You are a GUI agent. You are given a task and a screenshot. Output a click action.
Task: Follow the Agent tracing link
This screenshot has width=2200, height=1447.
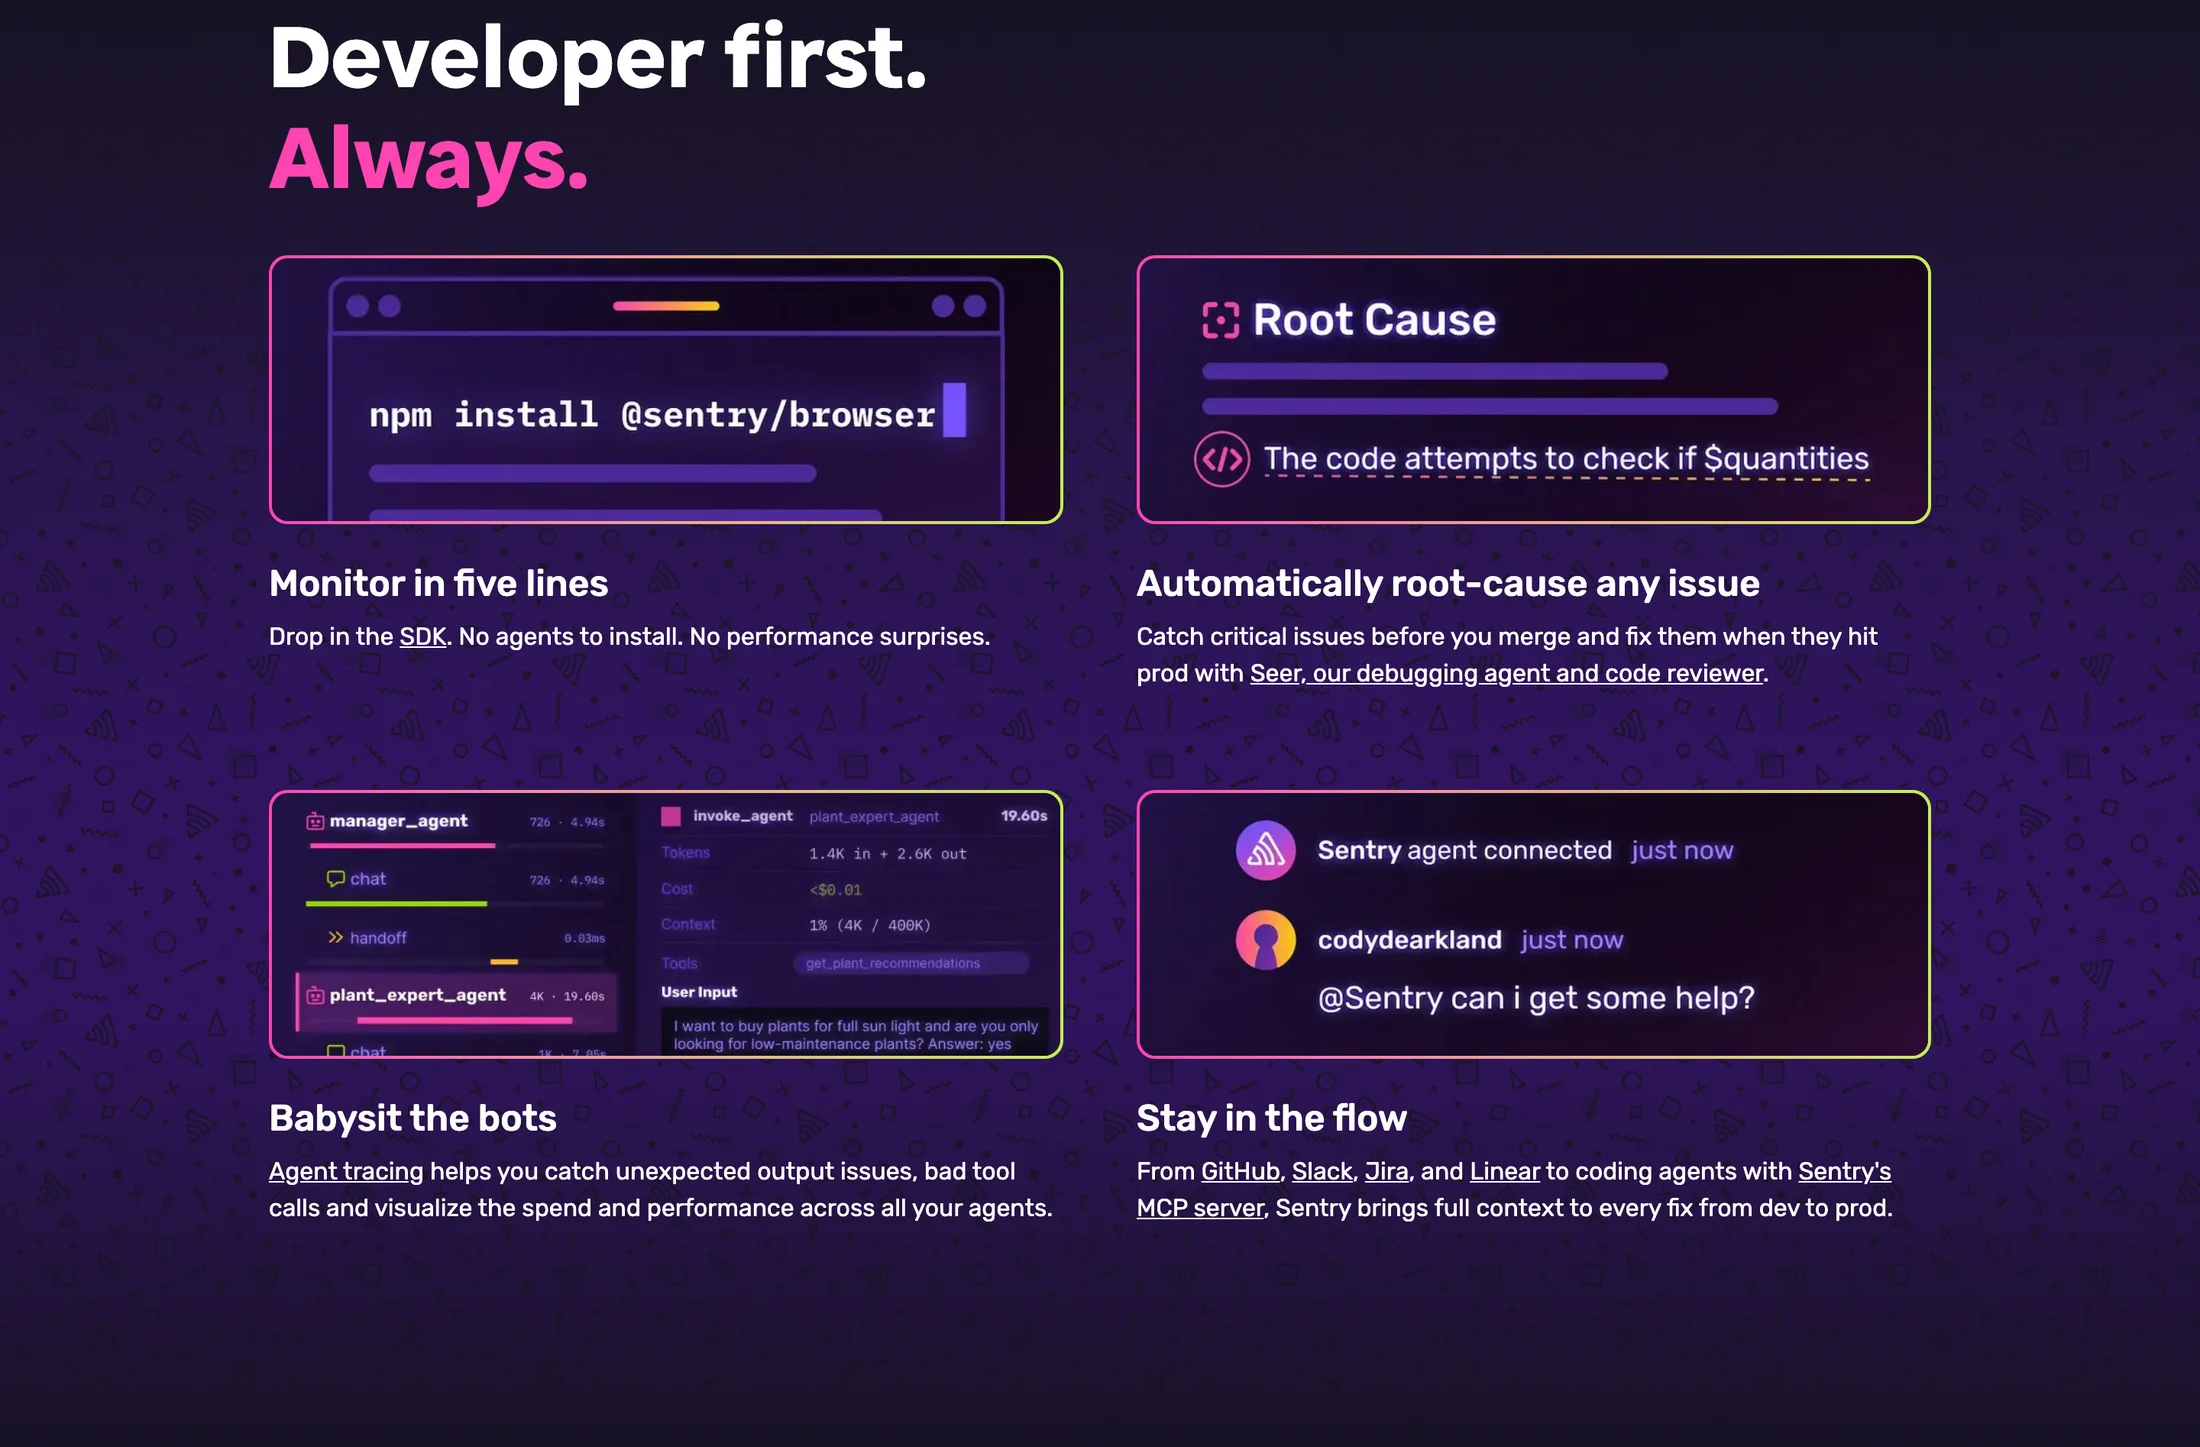(x=346, y=1172)
